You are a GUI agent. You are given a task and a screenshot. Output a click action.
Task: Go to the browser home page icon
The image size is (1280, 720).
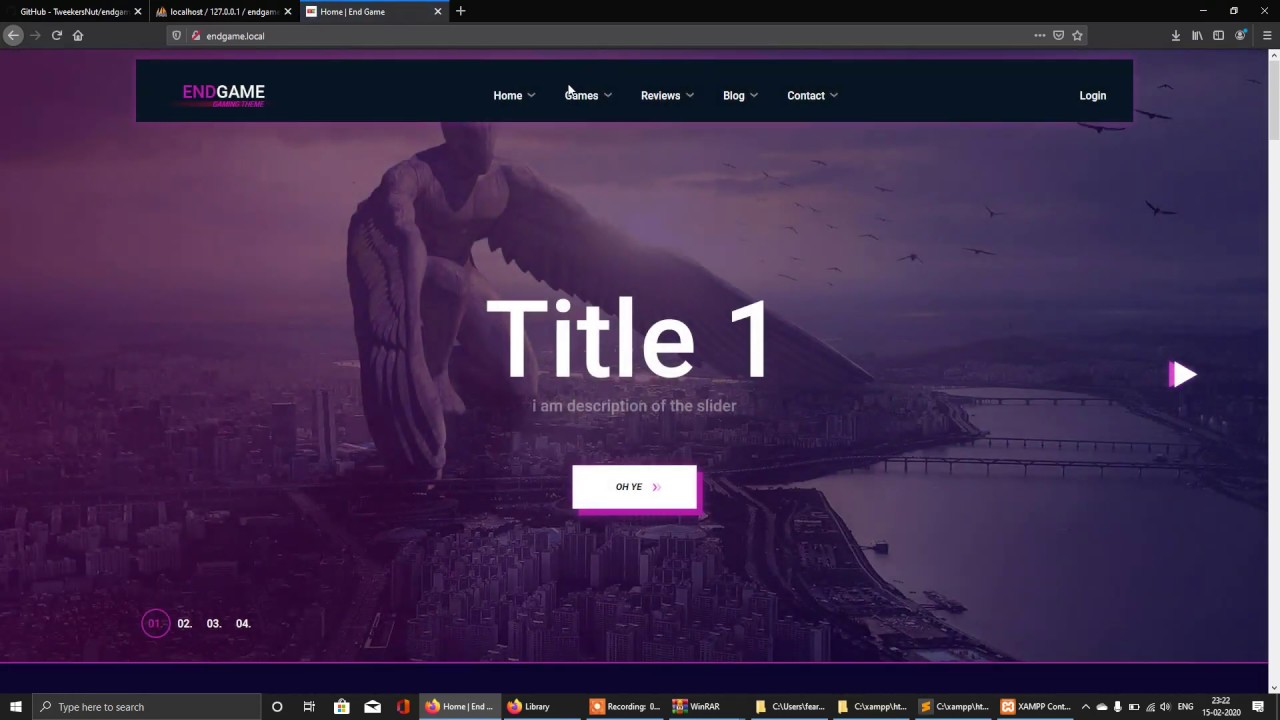tap(78, 35)
